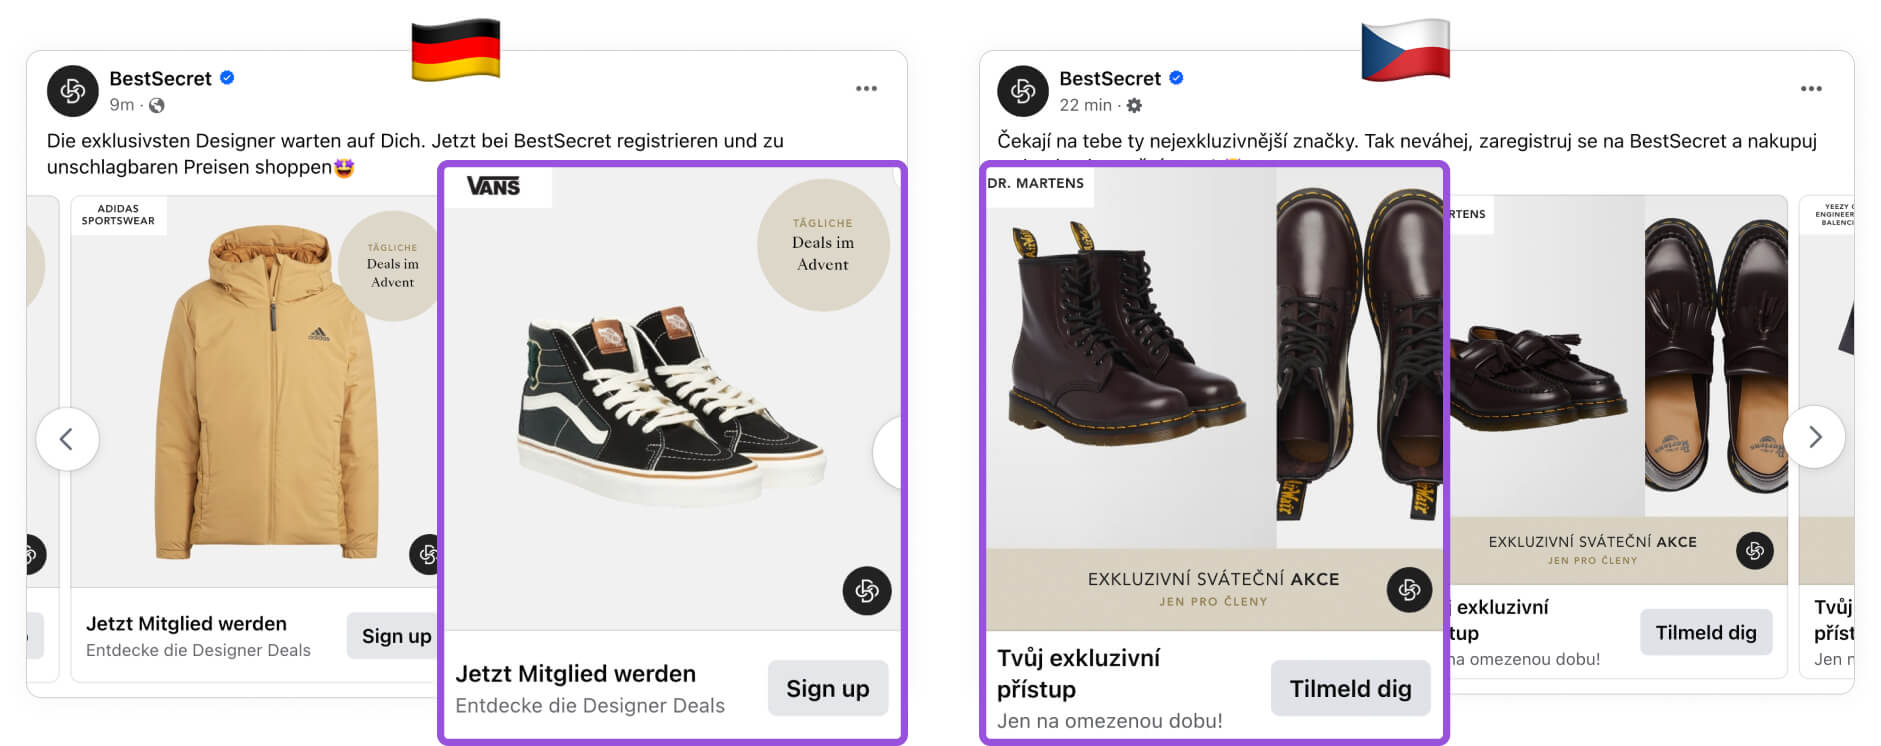Open BestSecret avatar on German post

tap(73, 91)
